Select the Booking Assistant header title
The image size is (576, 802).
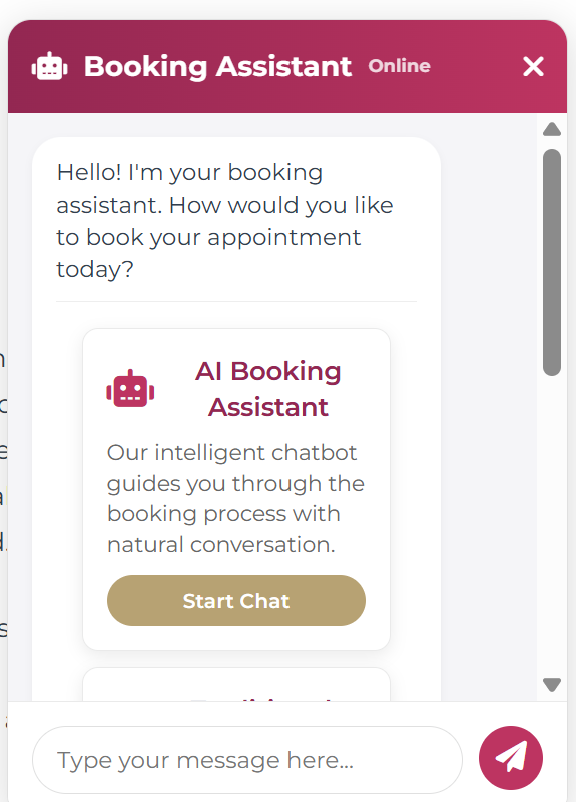click(218, 66)
